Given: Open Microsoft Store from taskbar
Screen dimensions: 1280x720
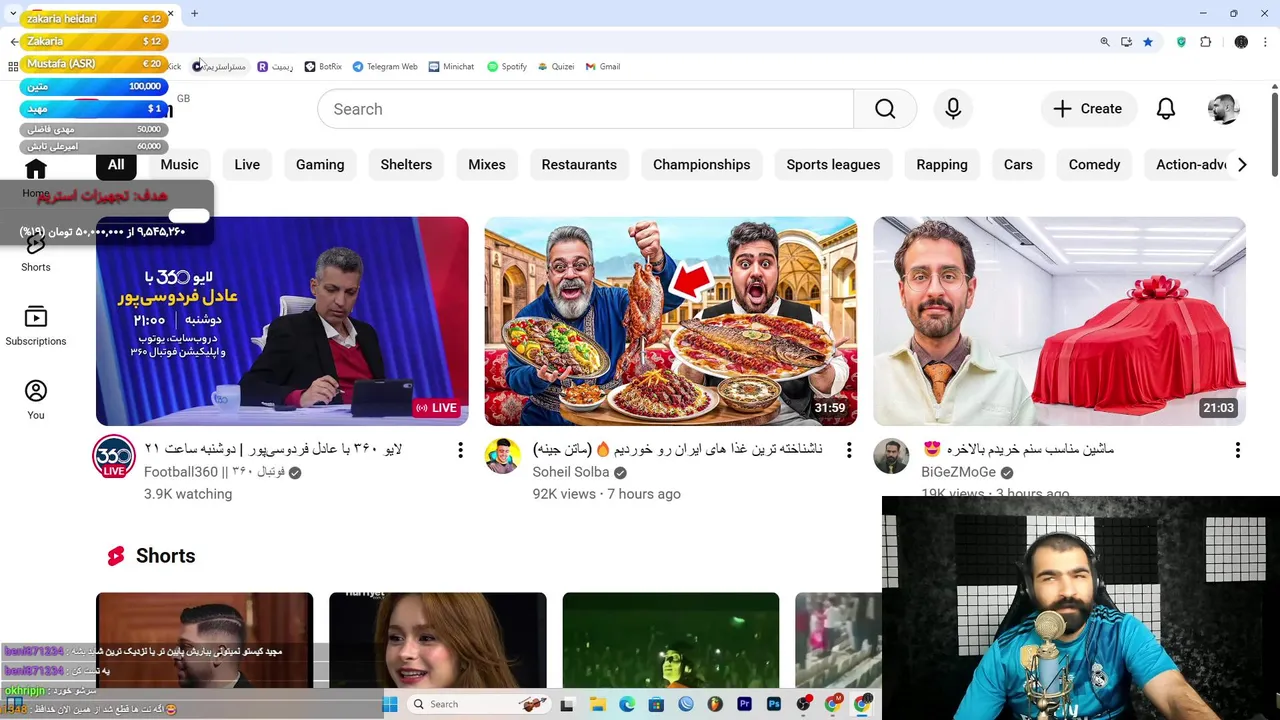Looking at the screenshot, I should tap(656, 704).
